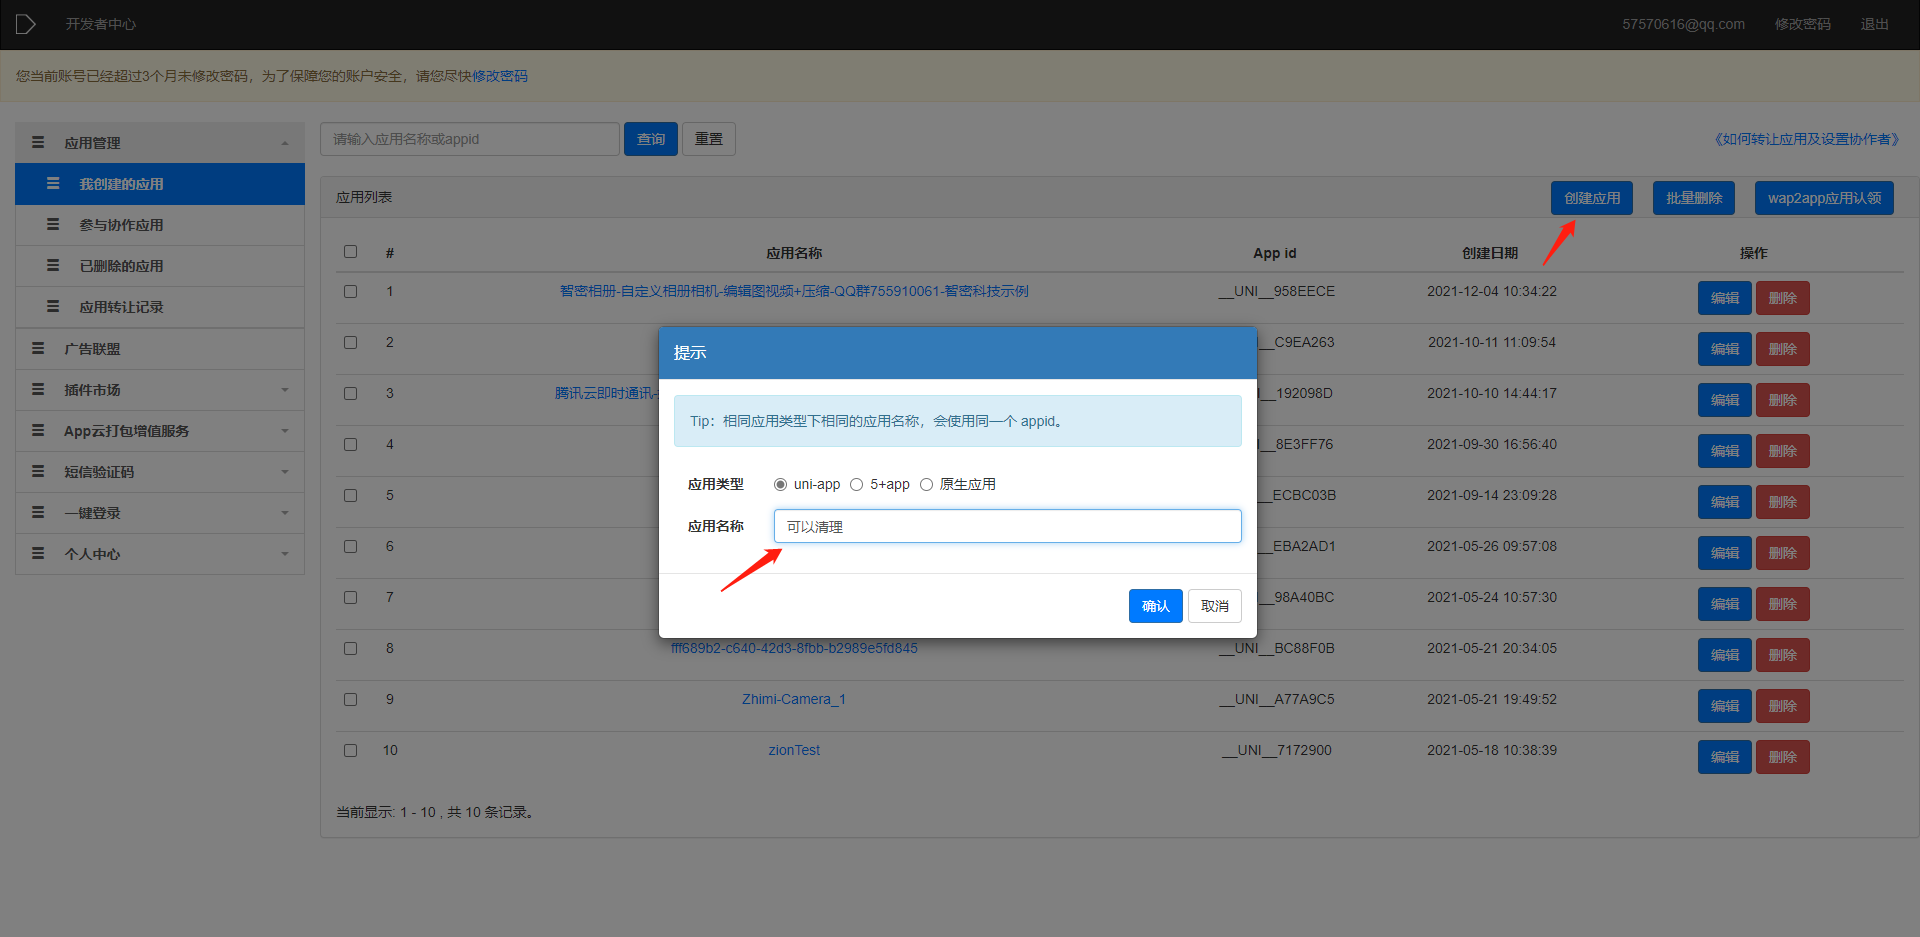Image resolution: width=1920 pixels, height=937 pixels.
Task: Toggle the select-all checkbox in table header
Action: (x=350, y=252)
